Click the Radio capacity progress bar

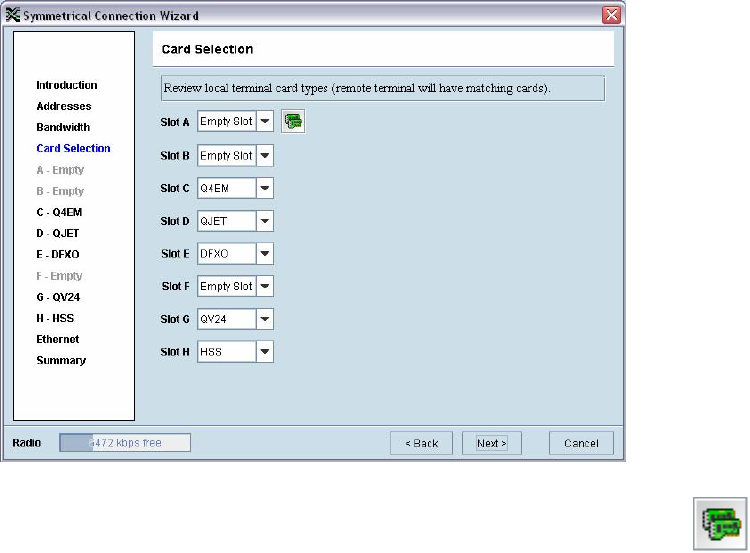(x=125, y=442)
